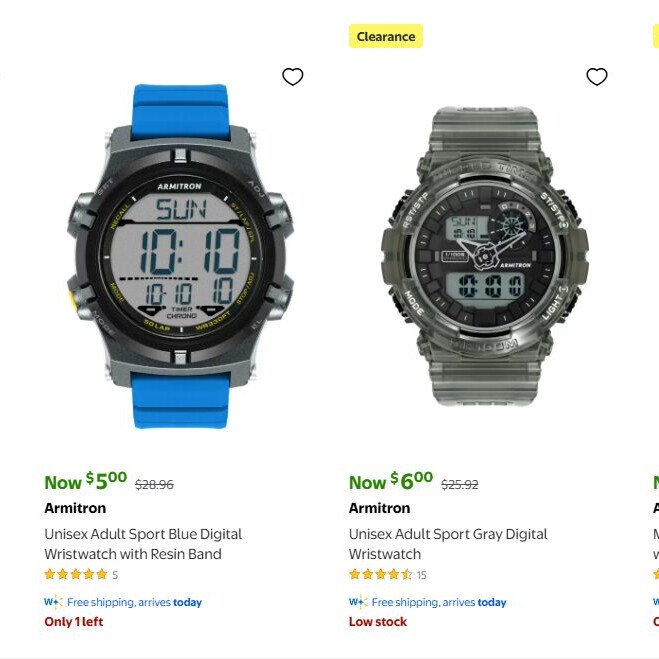Open the blue digital wristwatch product image

click(x=180, y=256)
